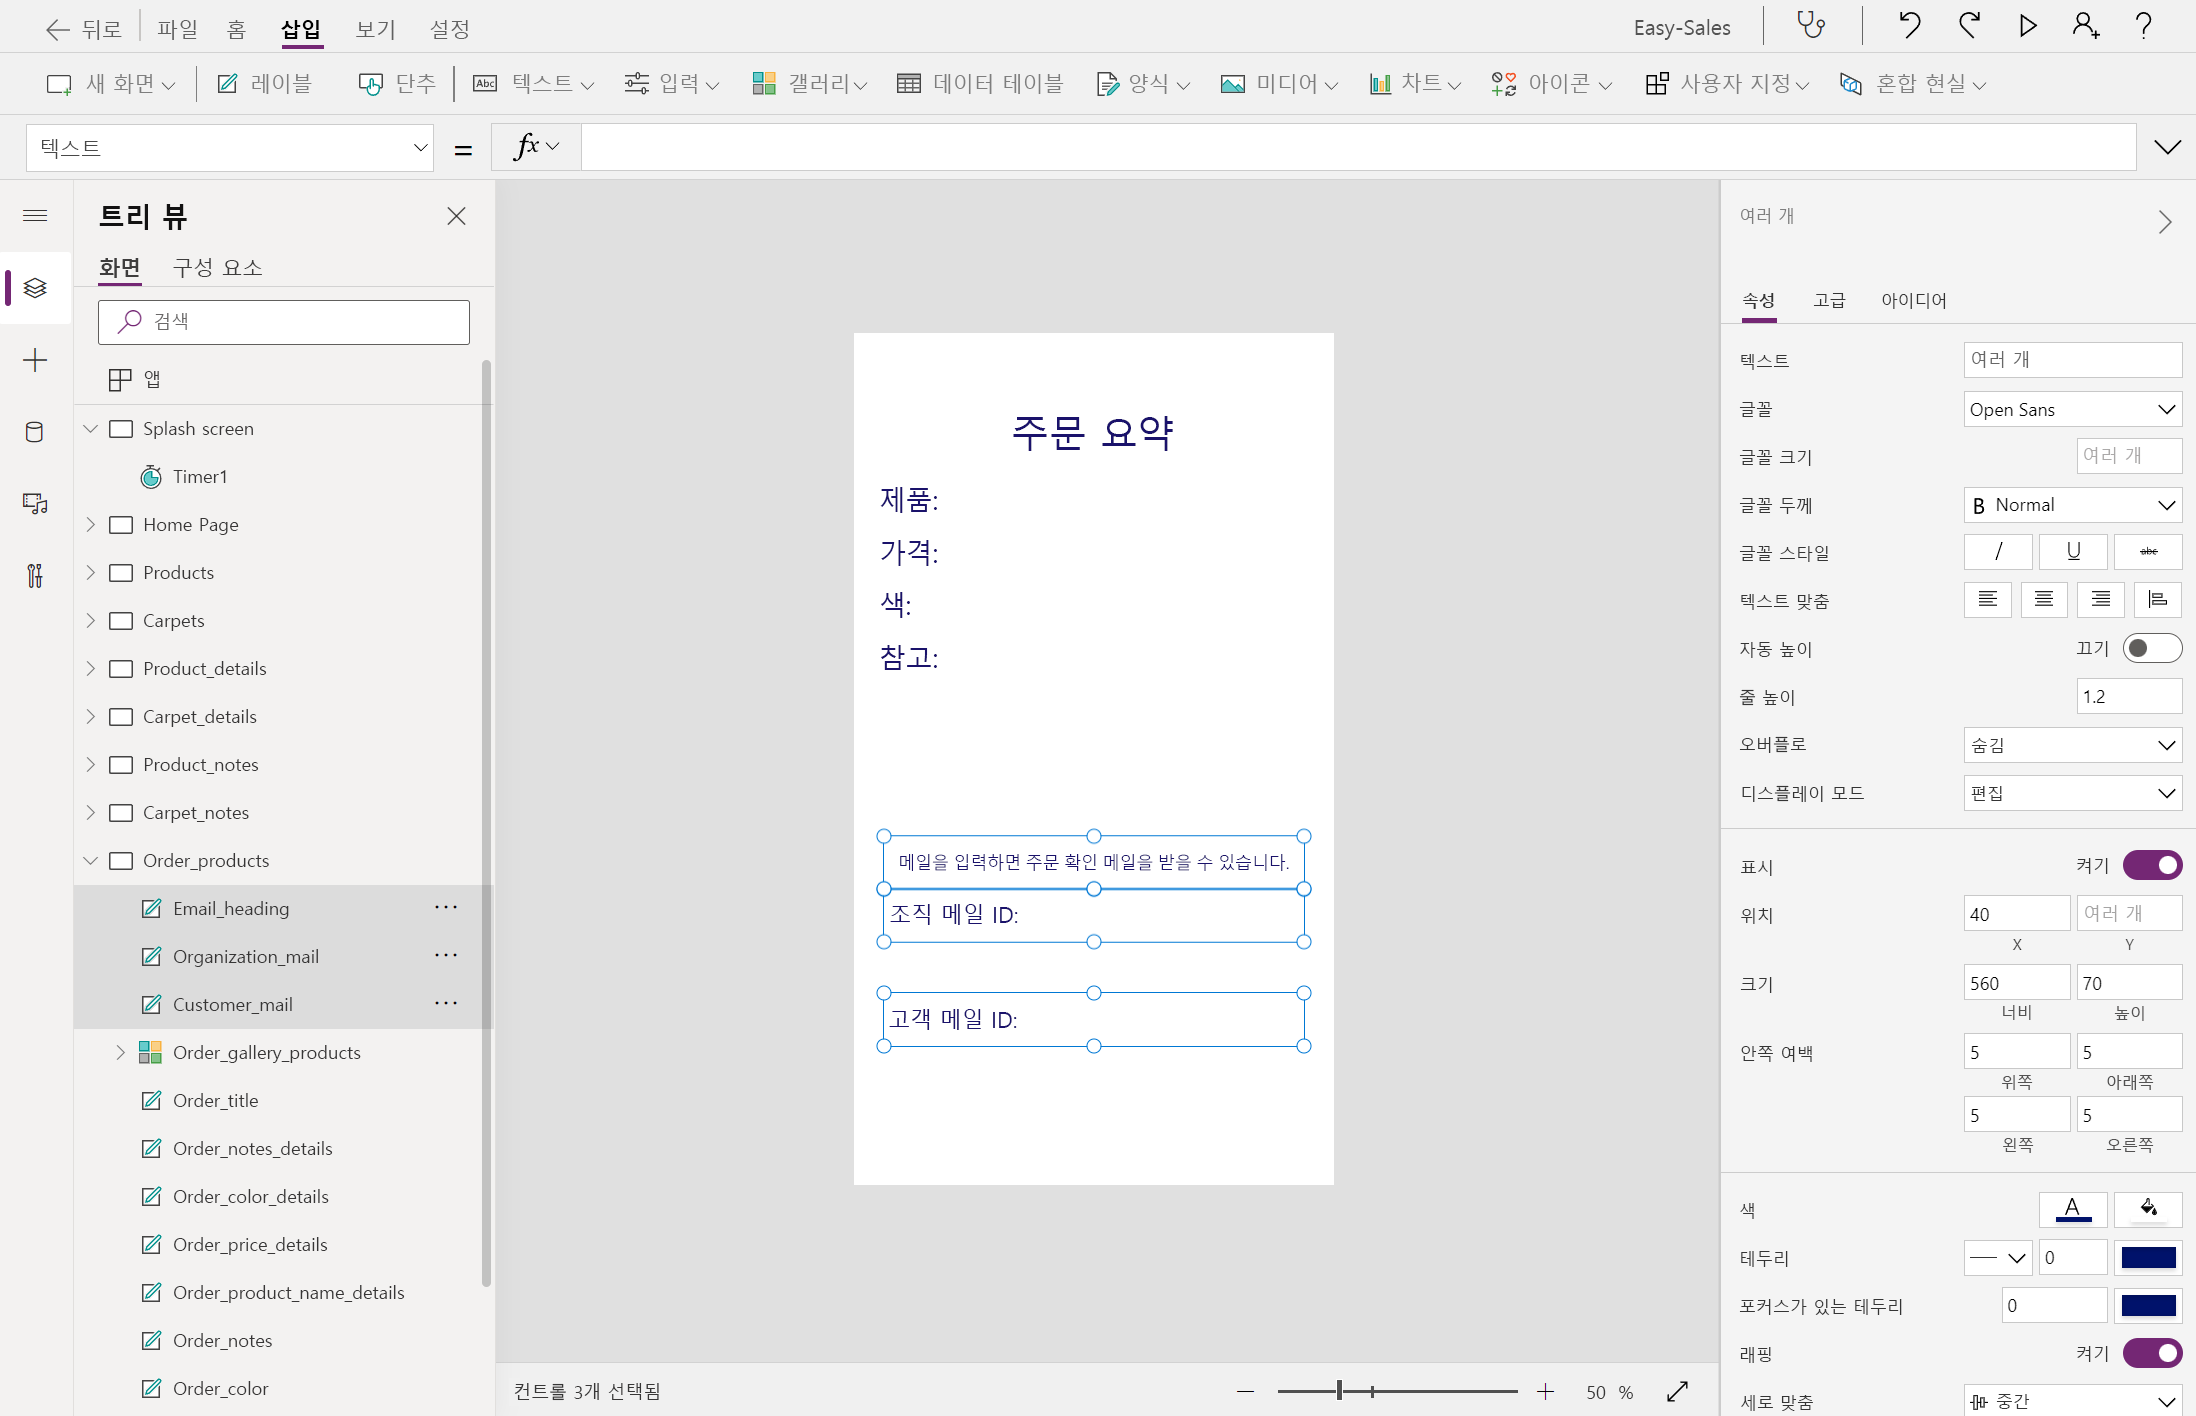The width and height of the screenshot is (2196, 1416).
Task: Click the Insert plus sidebar icon
Action: 35,360
